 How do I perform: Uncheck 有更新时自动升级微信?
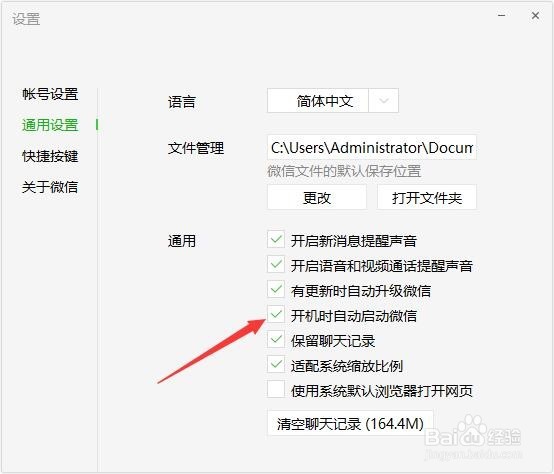coord(276,290)
